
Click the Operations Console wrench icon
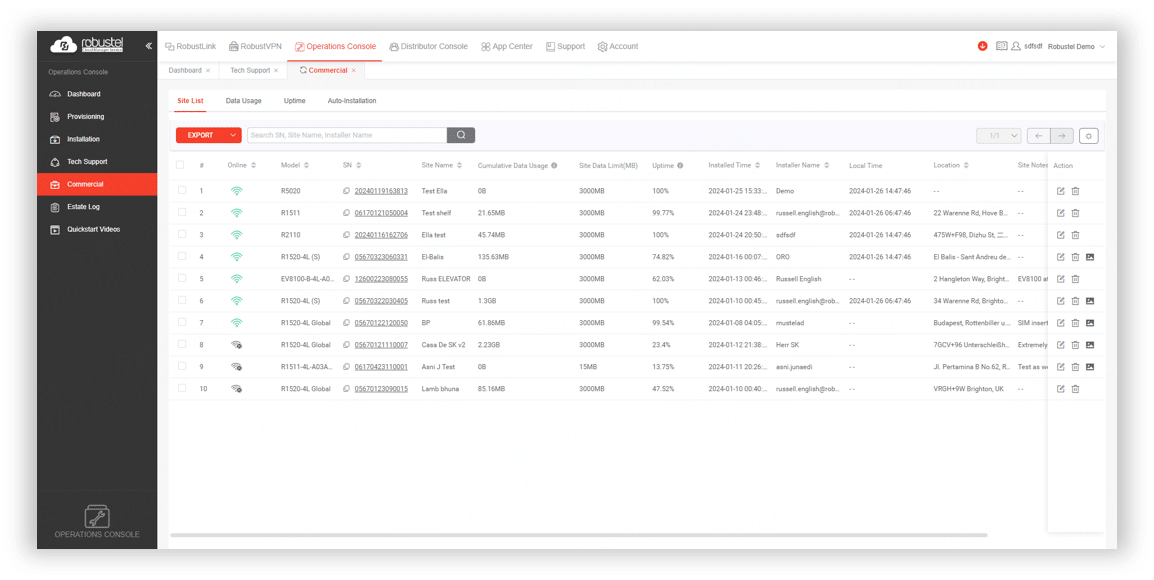(97, 516)
